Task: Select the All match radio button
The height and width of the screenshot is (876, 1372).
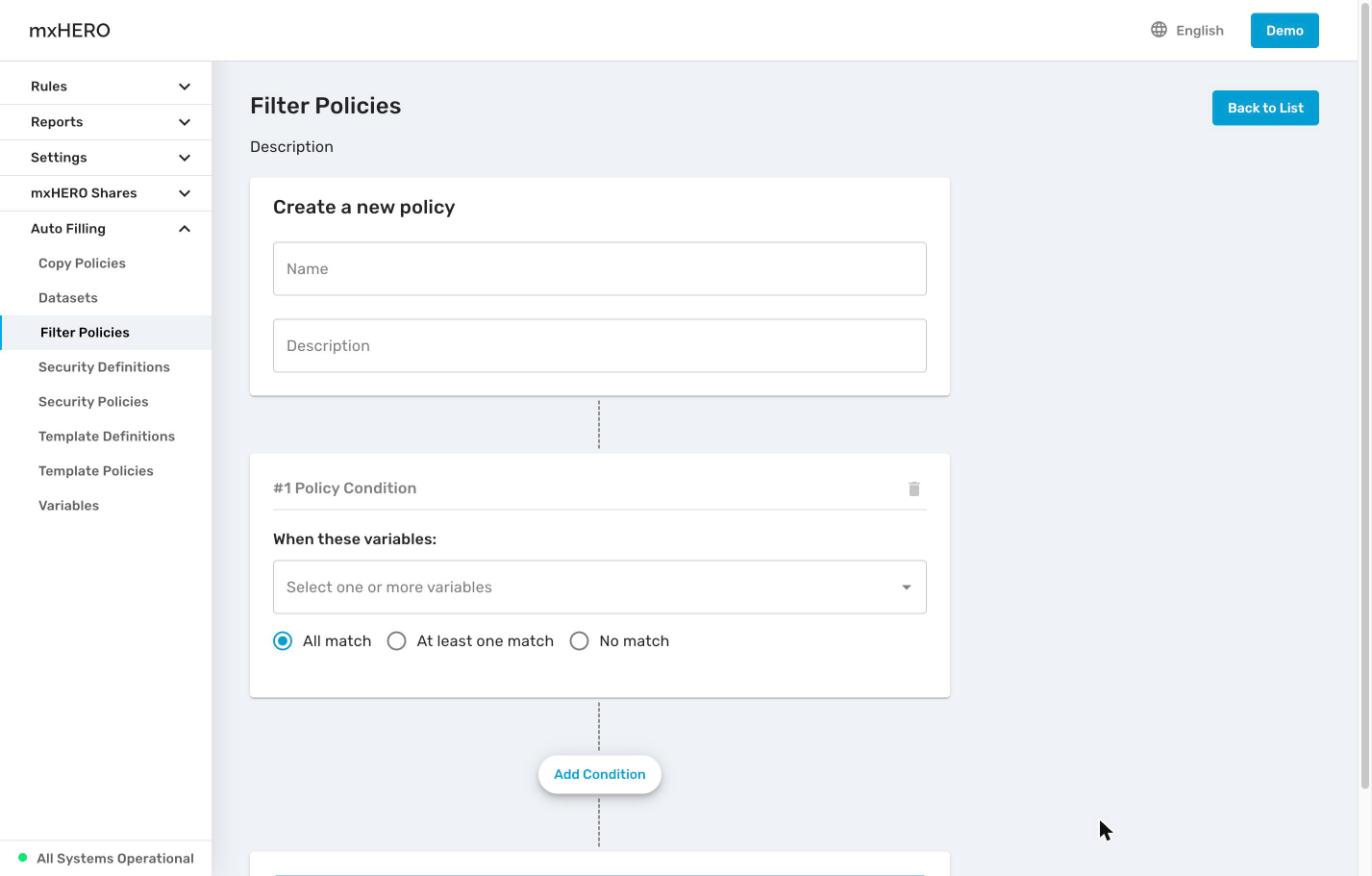Action: click(283, 641)
